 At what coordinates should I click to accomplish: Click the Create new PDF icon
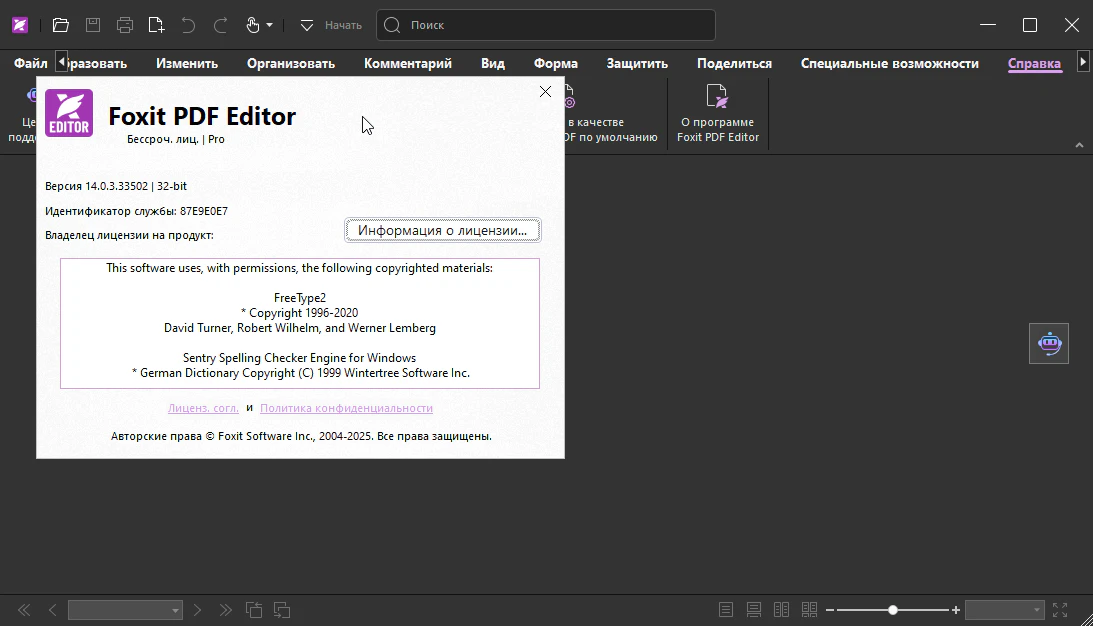point(156,25)
